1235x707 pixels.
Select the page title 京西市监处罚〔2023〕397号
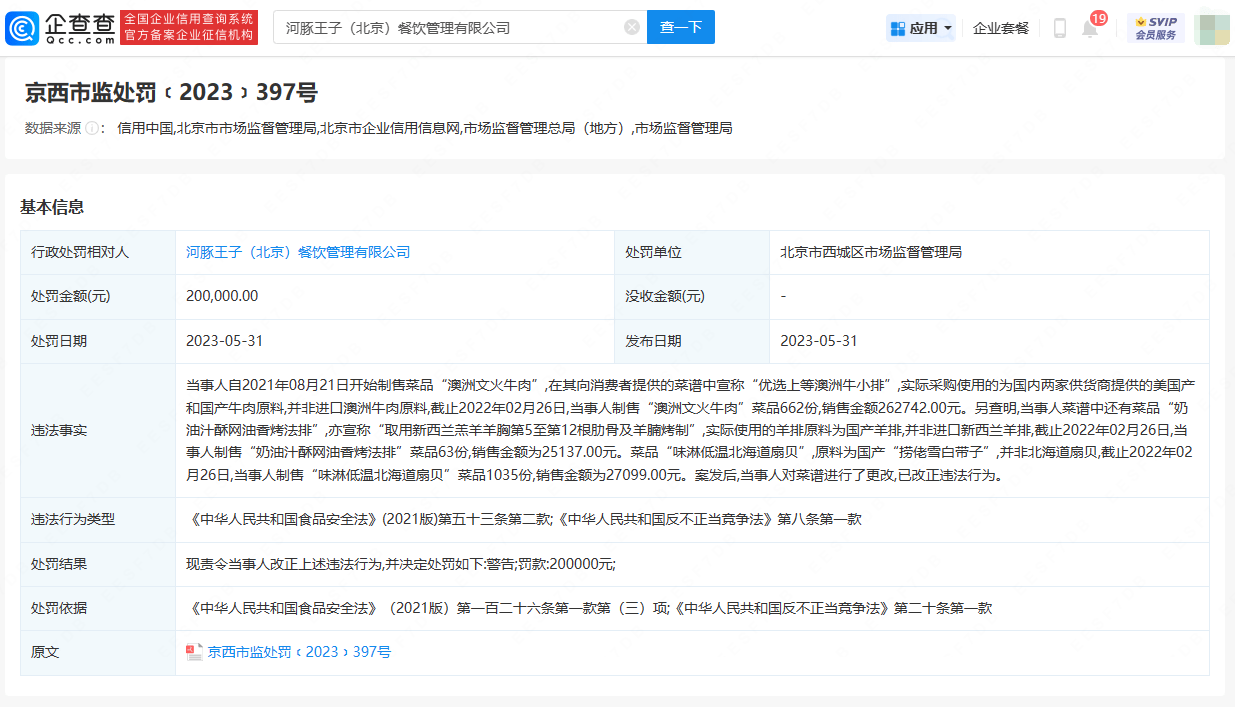click(x=171, y=93)
